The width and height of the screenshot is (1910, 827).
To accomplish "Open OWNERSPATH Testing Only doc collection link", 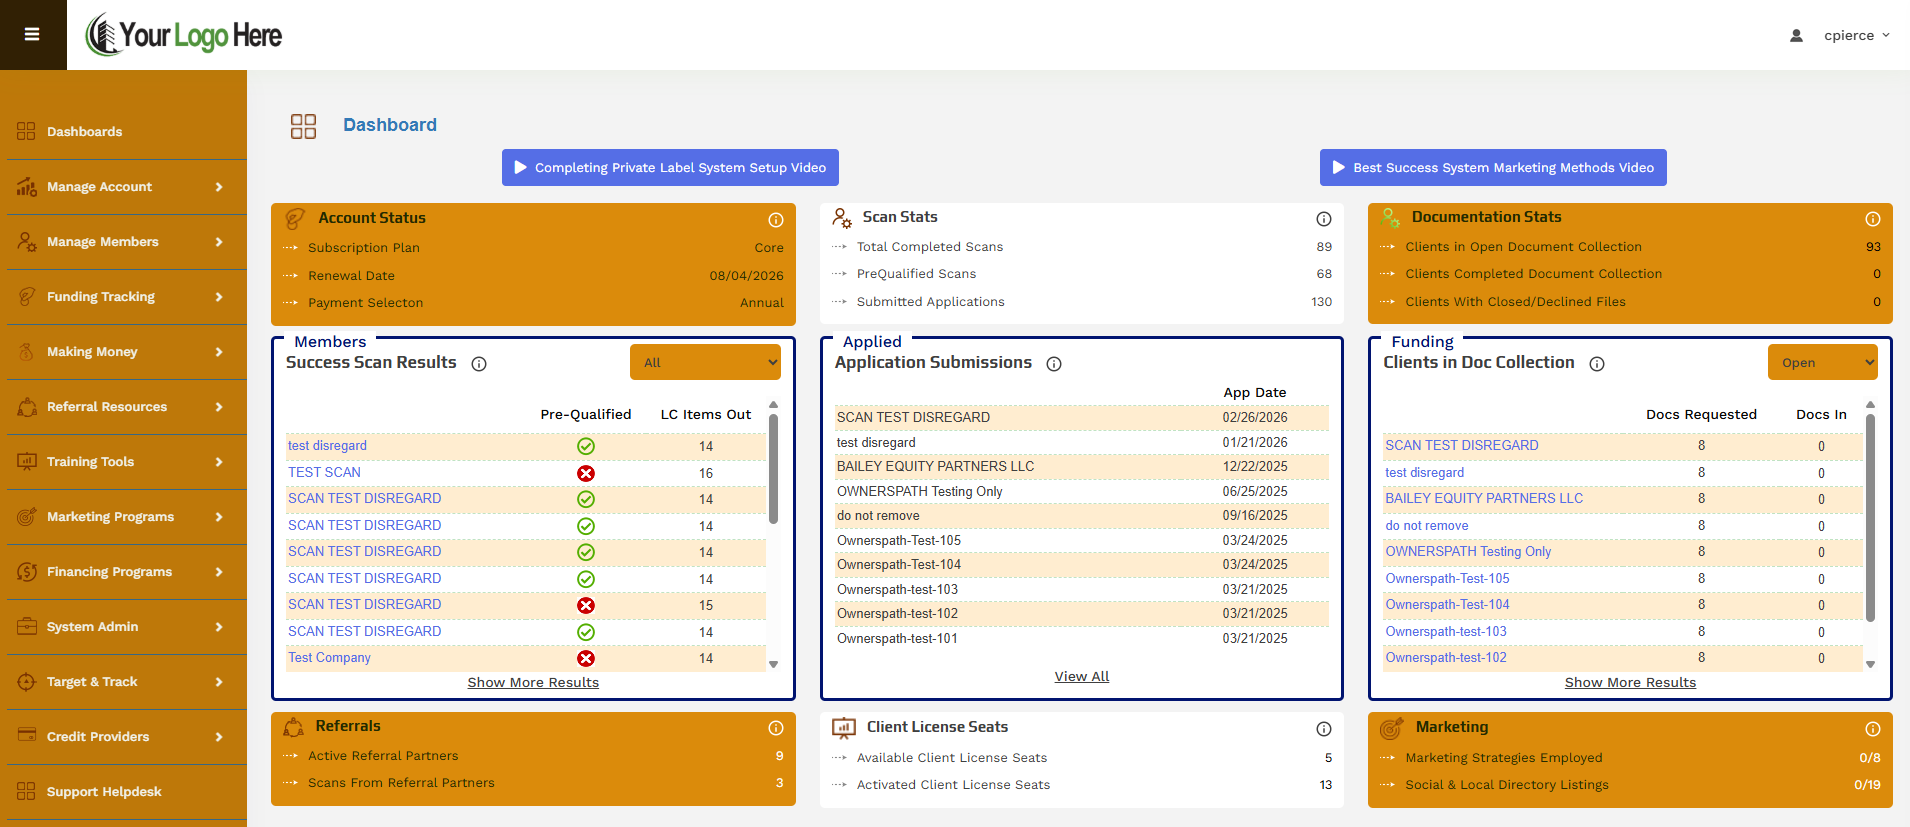I will [1468, 551].
